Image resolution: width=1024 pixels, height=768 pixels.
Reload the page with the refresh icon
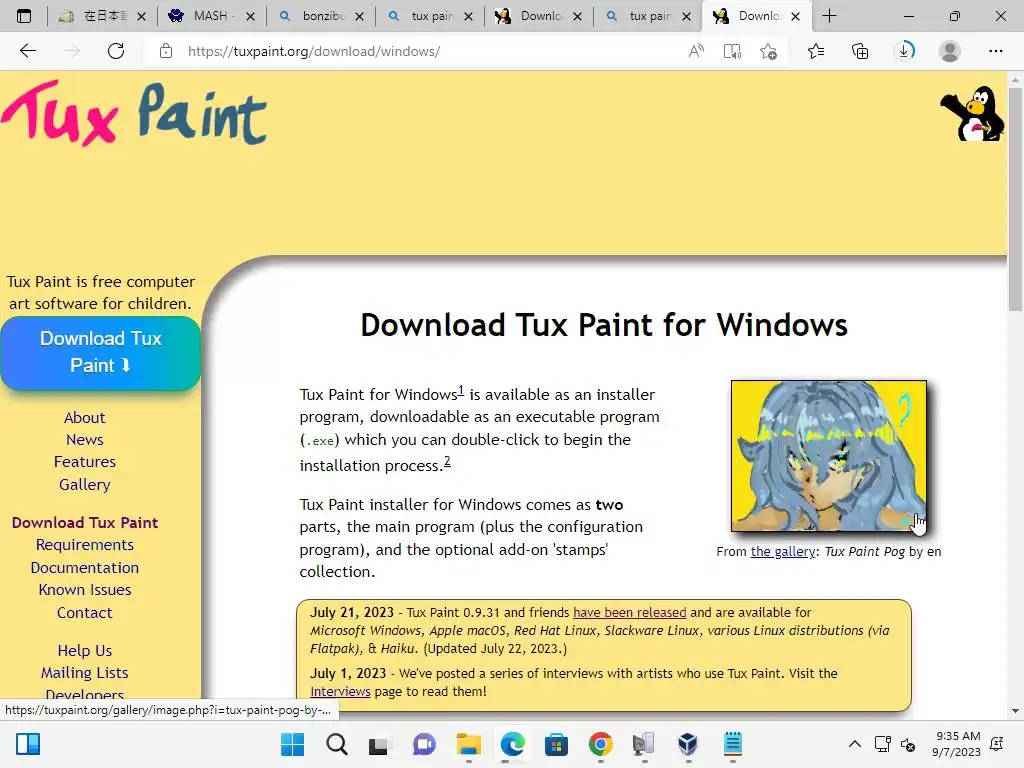click(x=116, y=51)
